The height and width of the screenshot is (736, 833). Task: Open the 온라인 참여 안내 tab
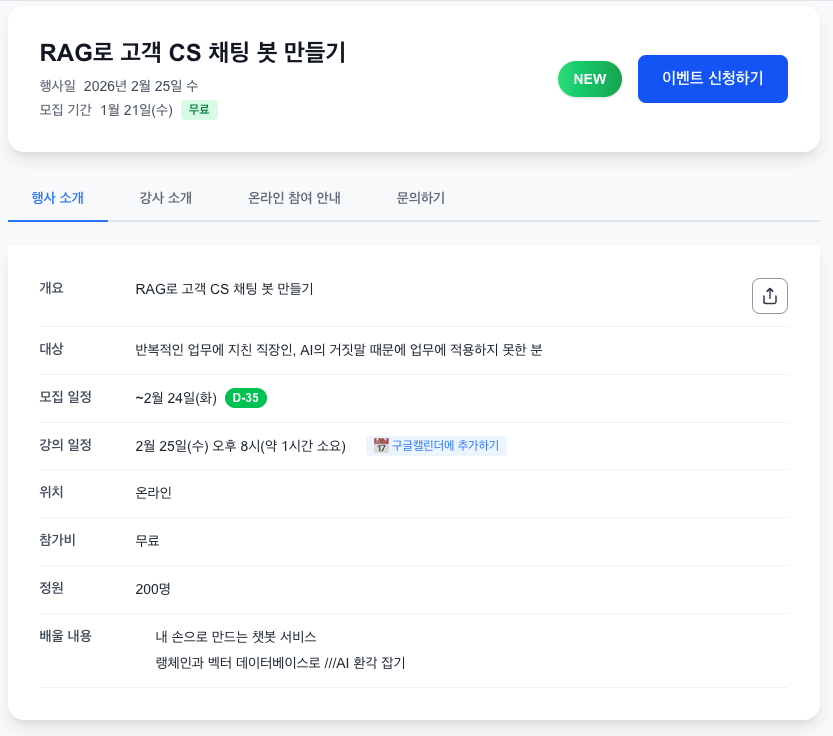pyautogui.click(x=294, y=198)
